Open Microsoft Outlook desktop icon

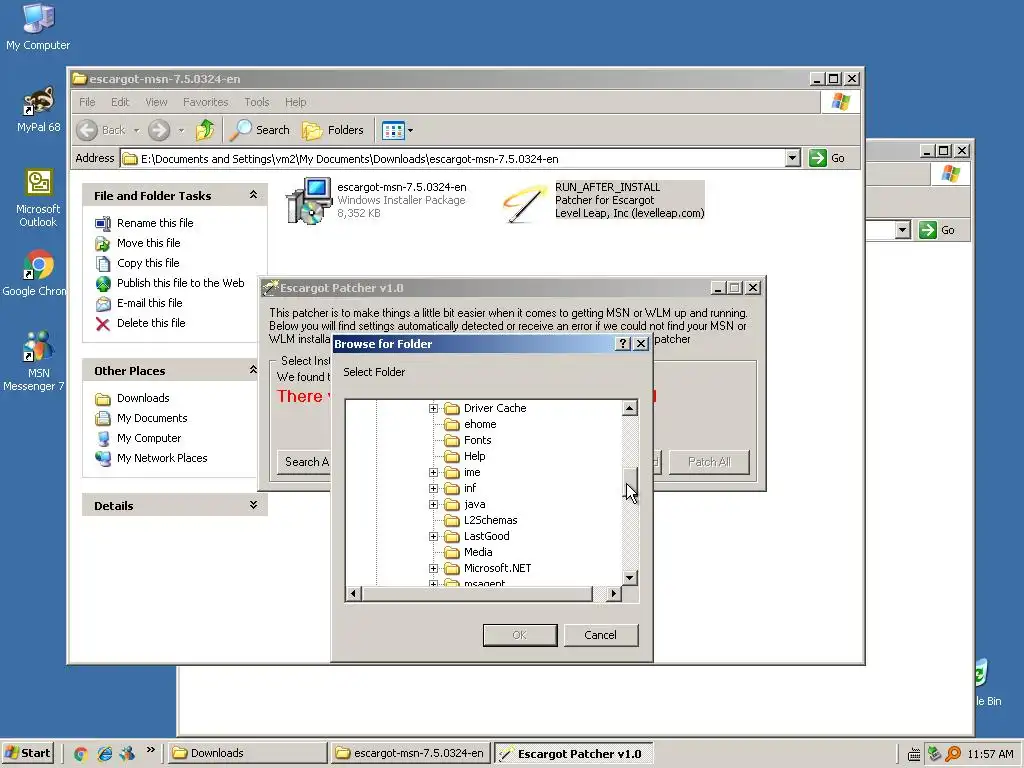38,197
